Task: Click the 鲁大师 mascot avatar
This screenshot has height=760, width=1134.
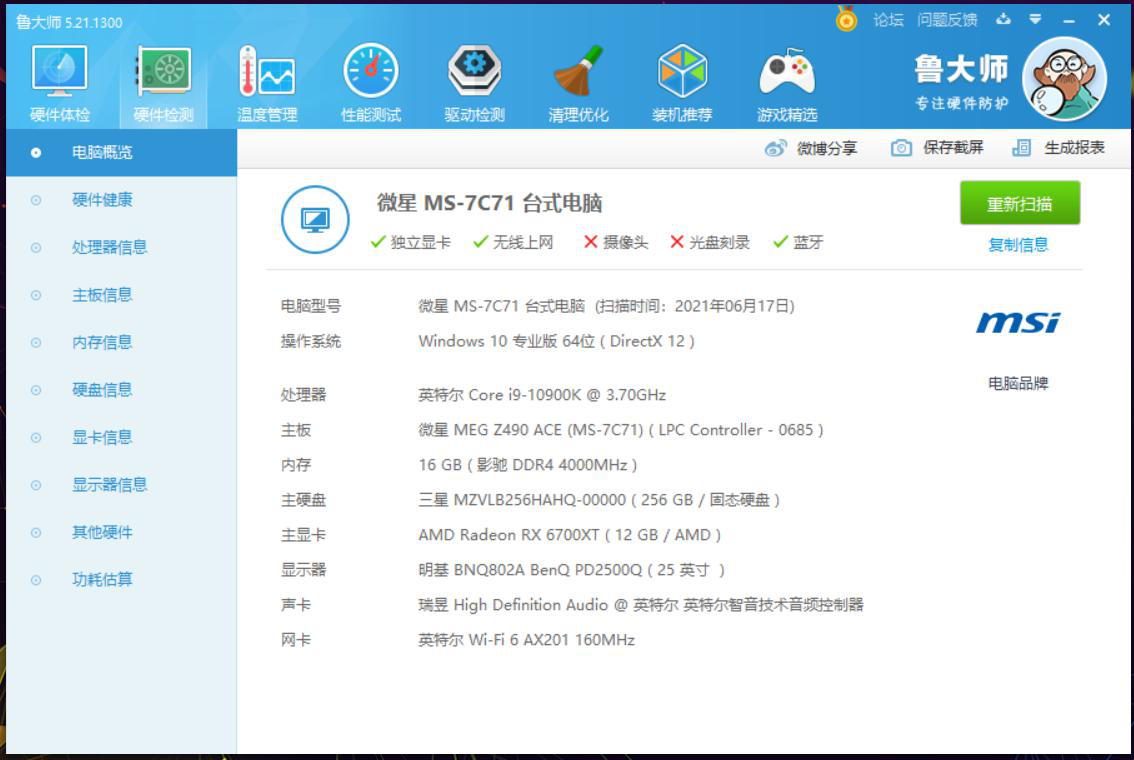Action: coord(1065,80)
